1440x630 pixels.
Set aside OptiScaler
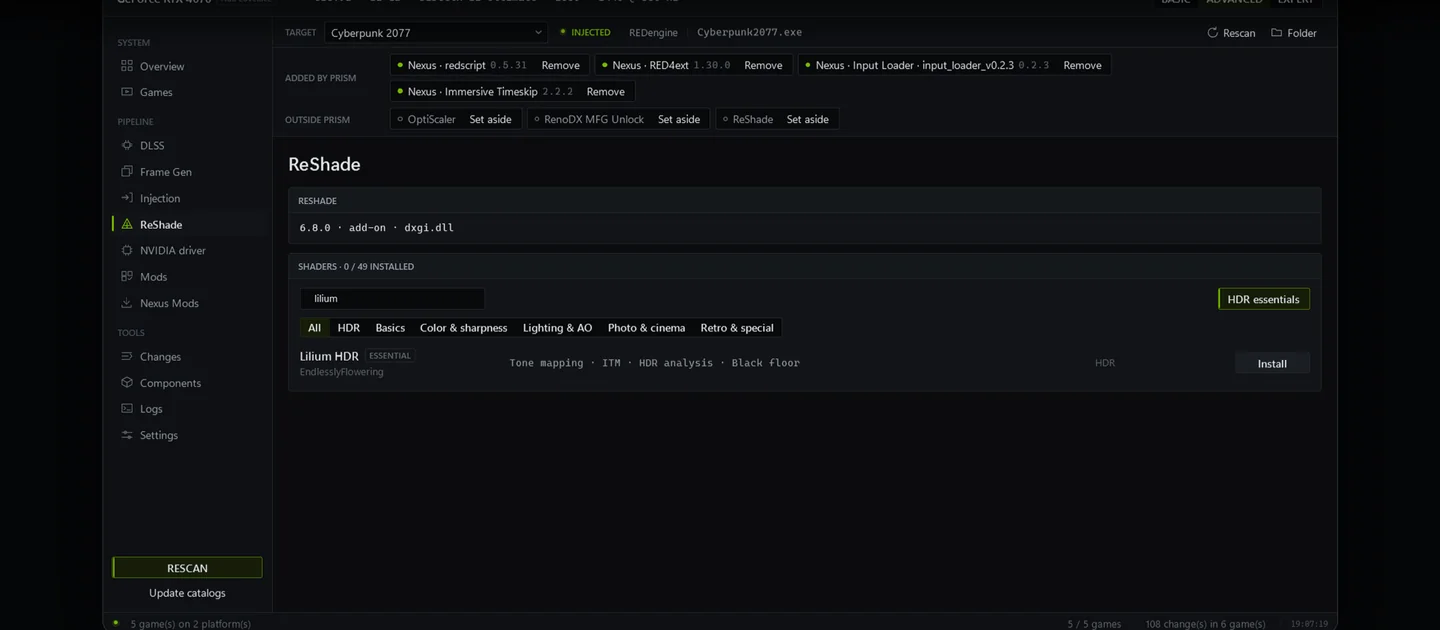point(490,119)
